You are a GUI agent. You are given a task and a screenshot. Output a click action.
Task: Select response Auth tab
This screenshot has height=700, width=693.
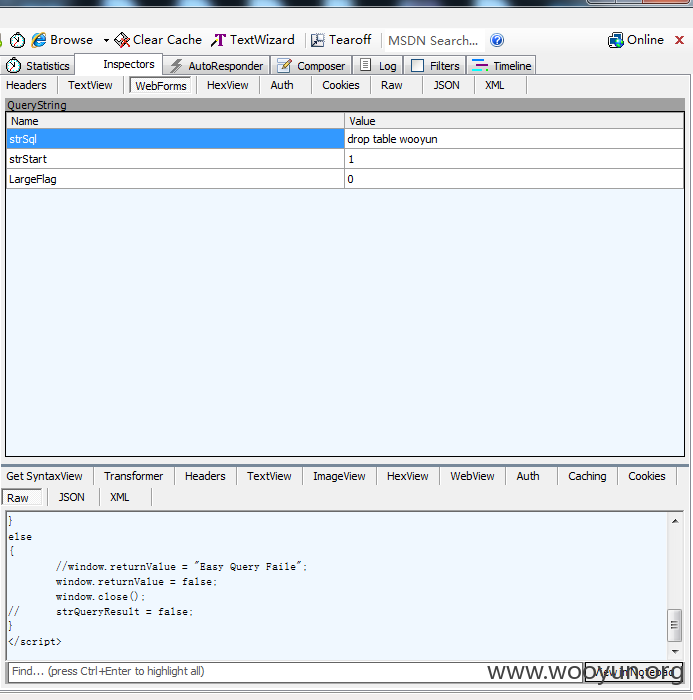(528, 476)
